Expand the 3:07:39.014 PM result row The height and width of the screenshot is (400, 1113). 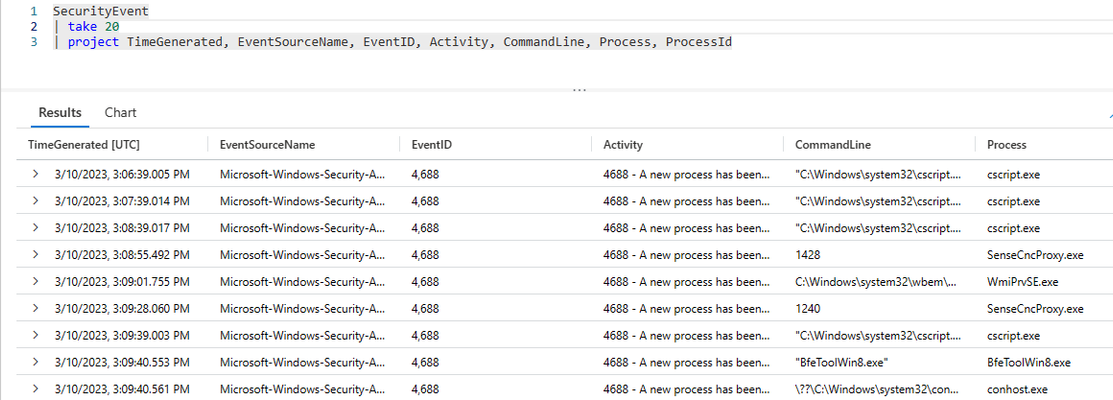[x=35, y=201]
